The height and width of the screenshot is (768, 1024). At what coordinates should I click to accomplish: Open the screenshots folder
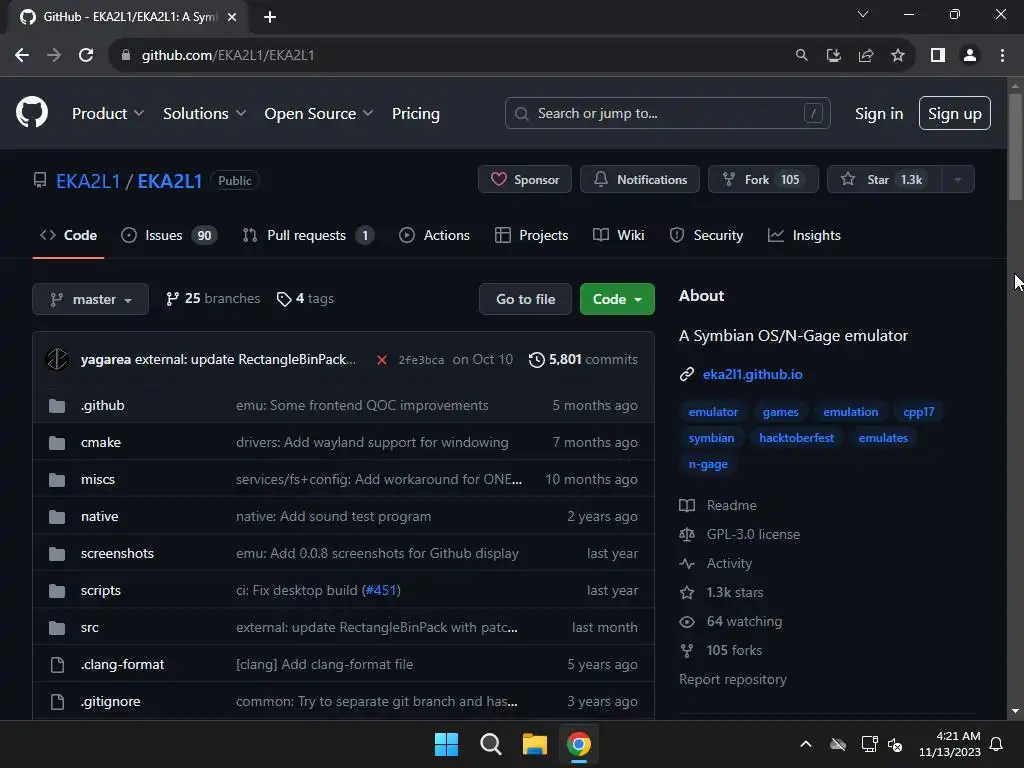point(118,554)
